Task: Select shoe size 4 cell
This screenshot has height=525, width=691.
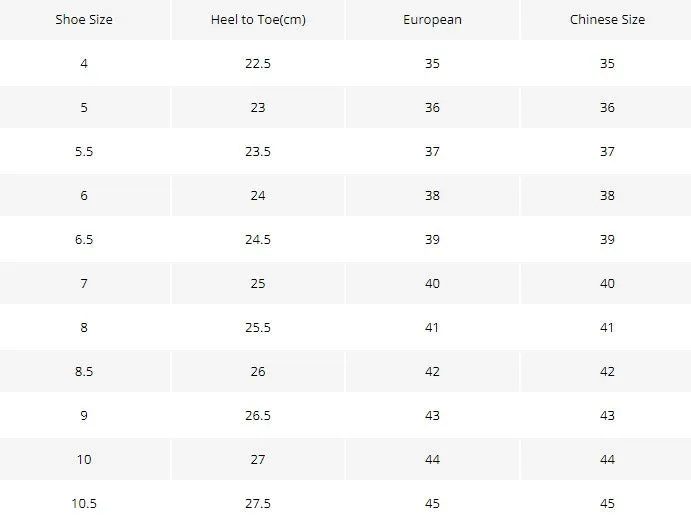Action: [84, 63]
